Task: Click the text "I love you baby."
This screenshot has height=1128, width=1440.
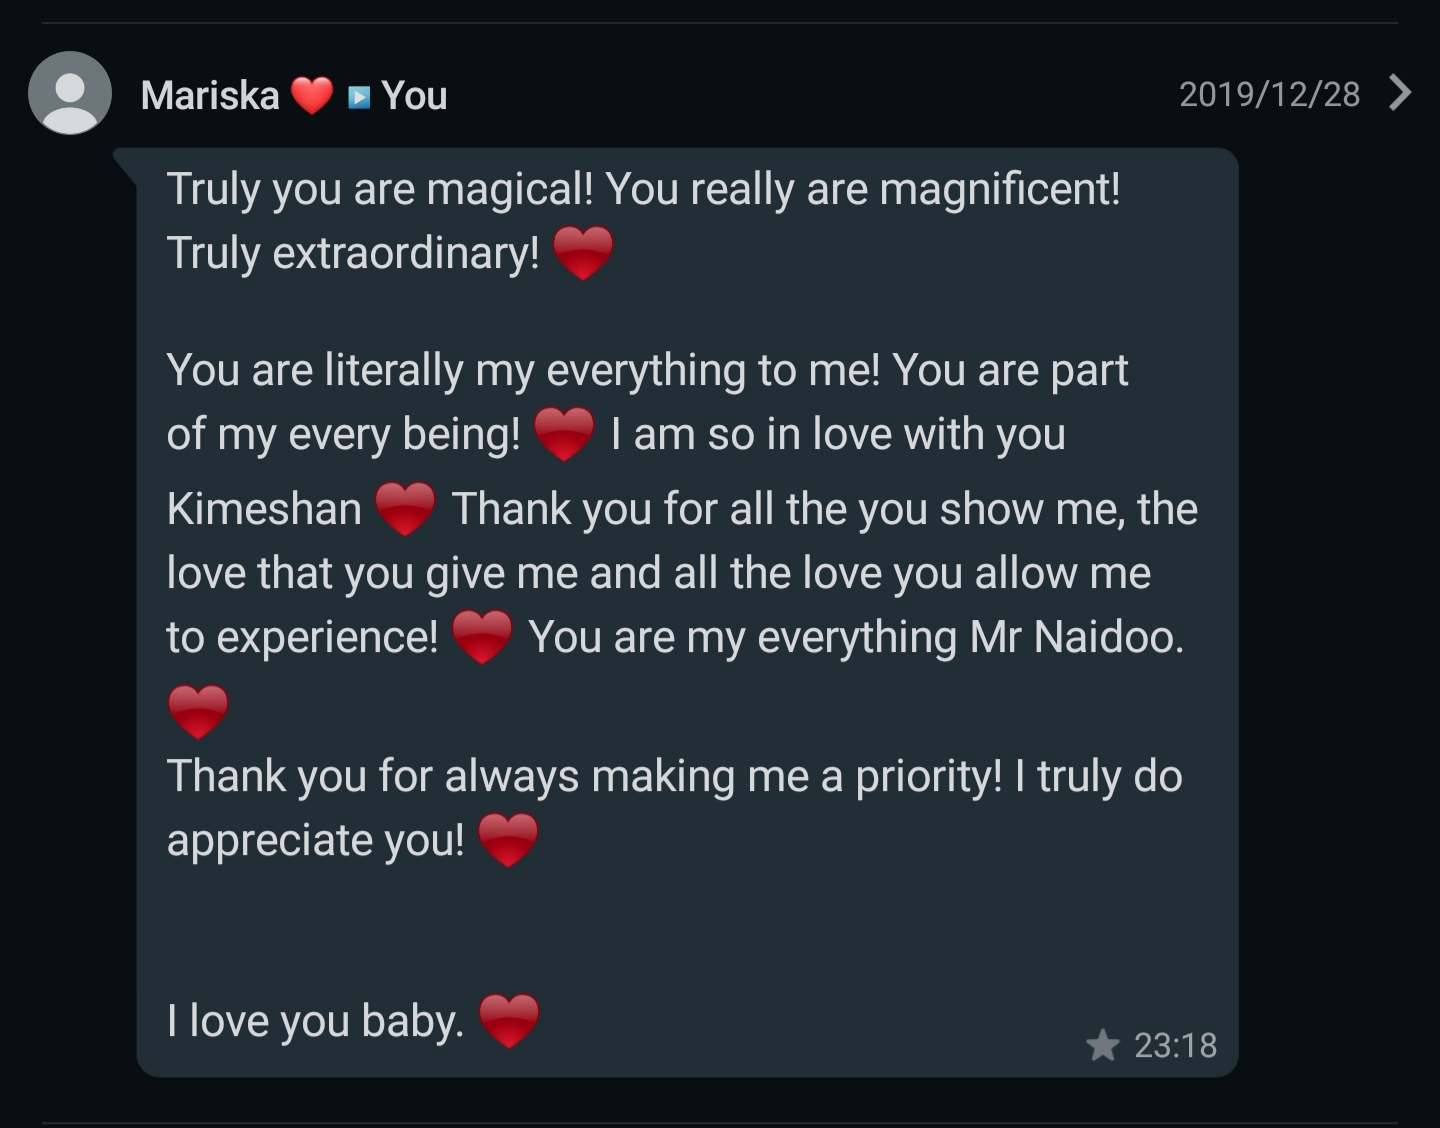Action: (315, 1021)
